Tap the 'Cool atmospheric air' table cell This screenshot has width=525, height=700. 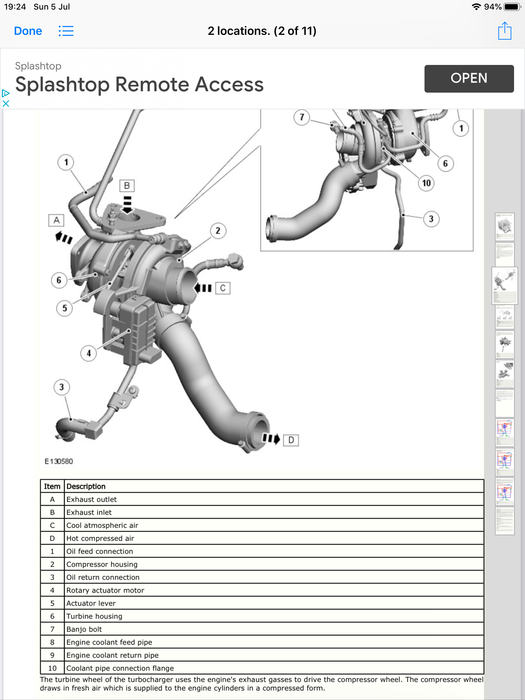pyautogui.click(x=274, y=525)
